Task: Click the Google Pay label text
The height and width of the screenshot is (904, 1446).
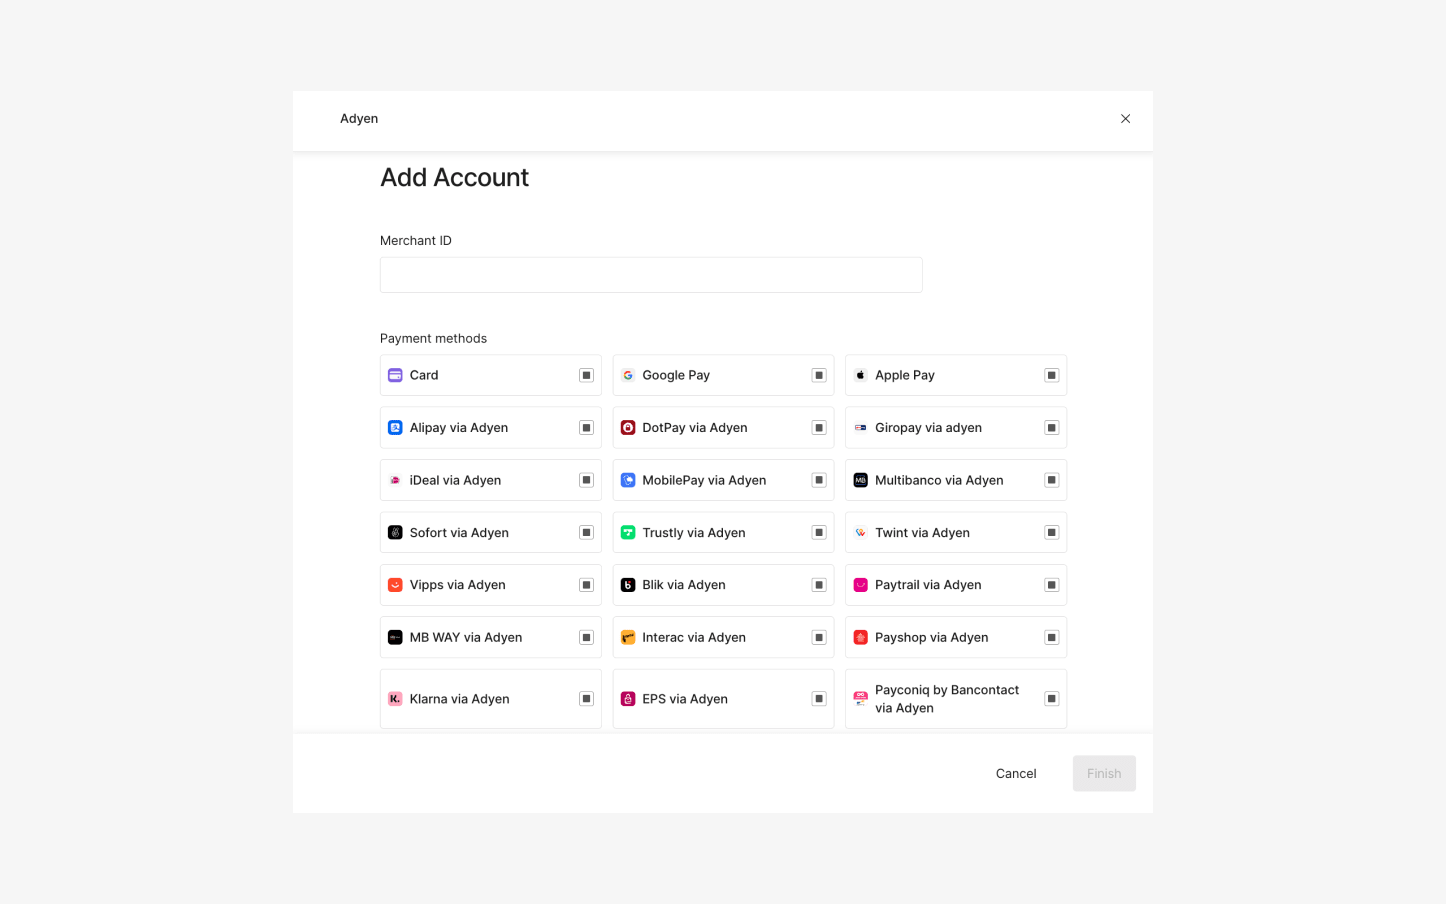Action: [676, 375]
